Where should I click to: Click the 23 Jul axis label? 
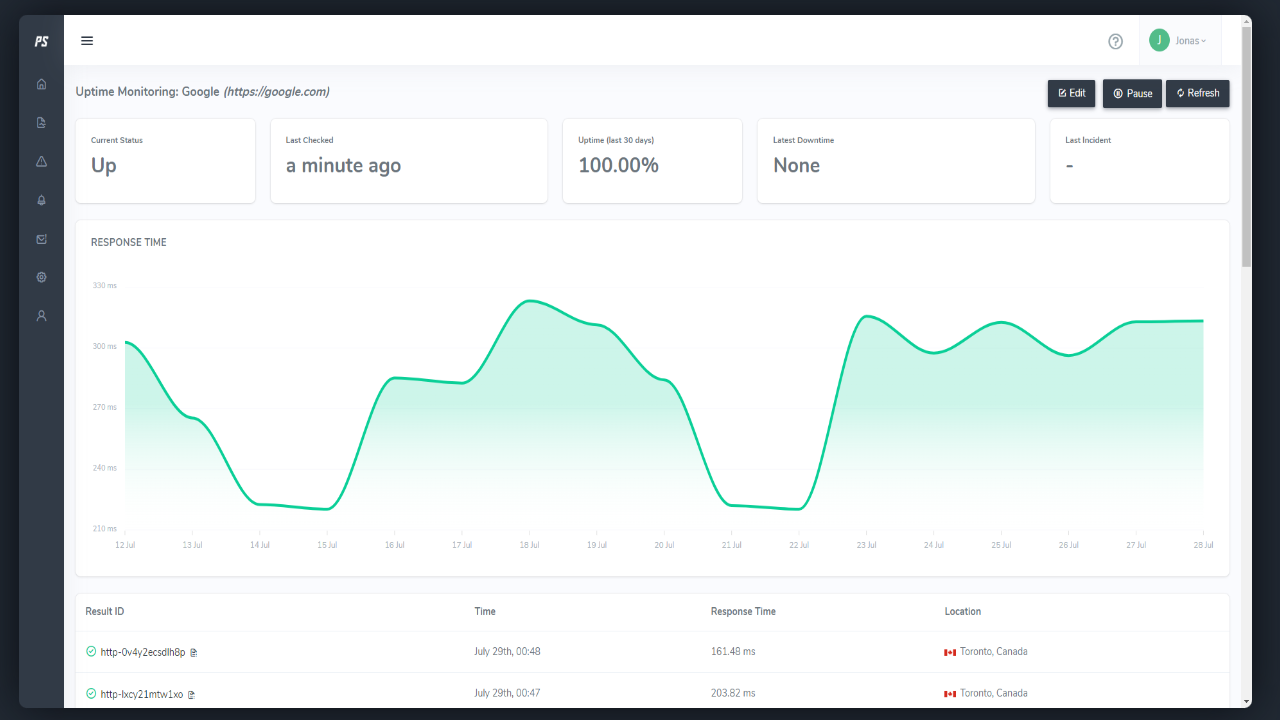[866, 545]
